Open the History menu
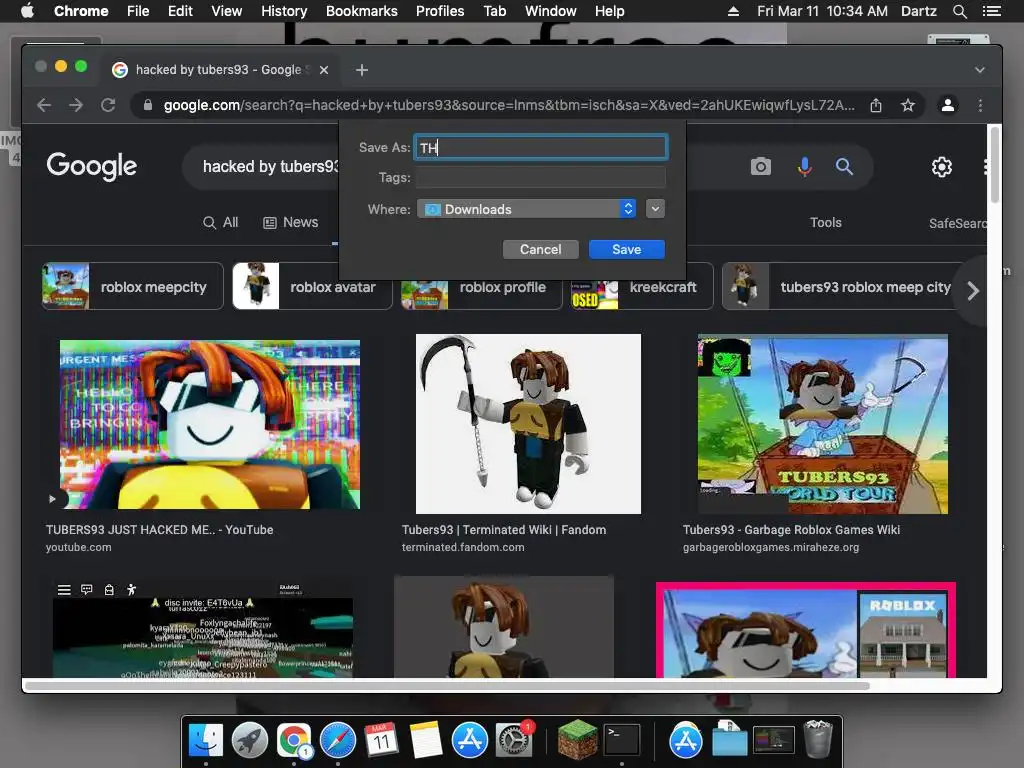 point(284,11)
